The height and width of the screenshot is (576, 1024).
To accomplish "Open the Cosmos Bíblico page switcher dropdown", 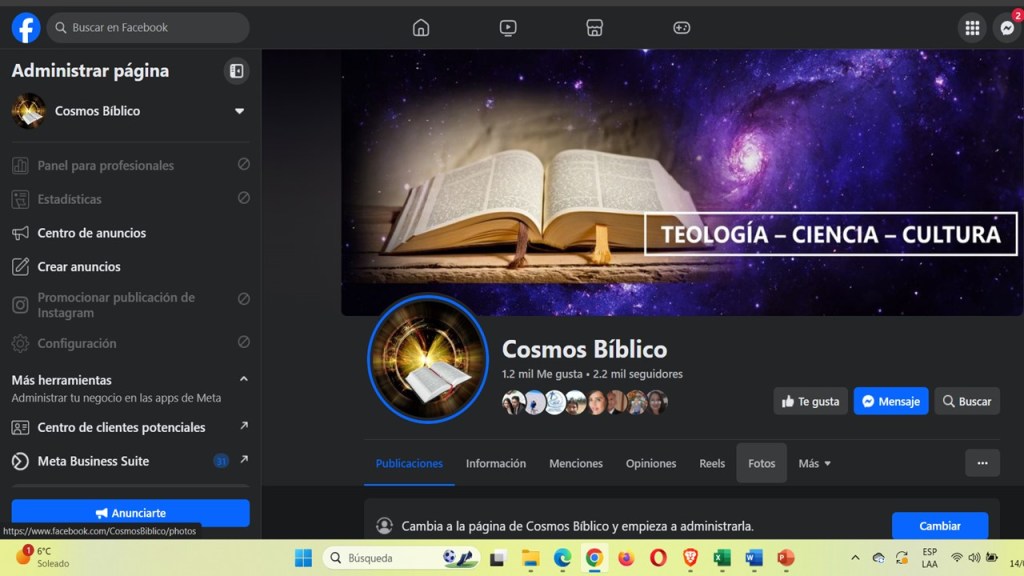I will point(239,111).
